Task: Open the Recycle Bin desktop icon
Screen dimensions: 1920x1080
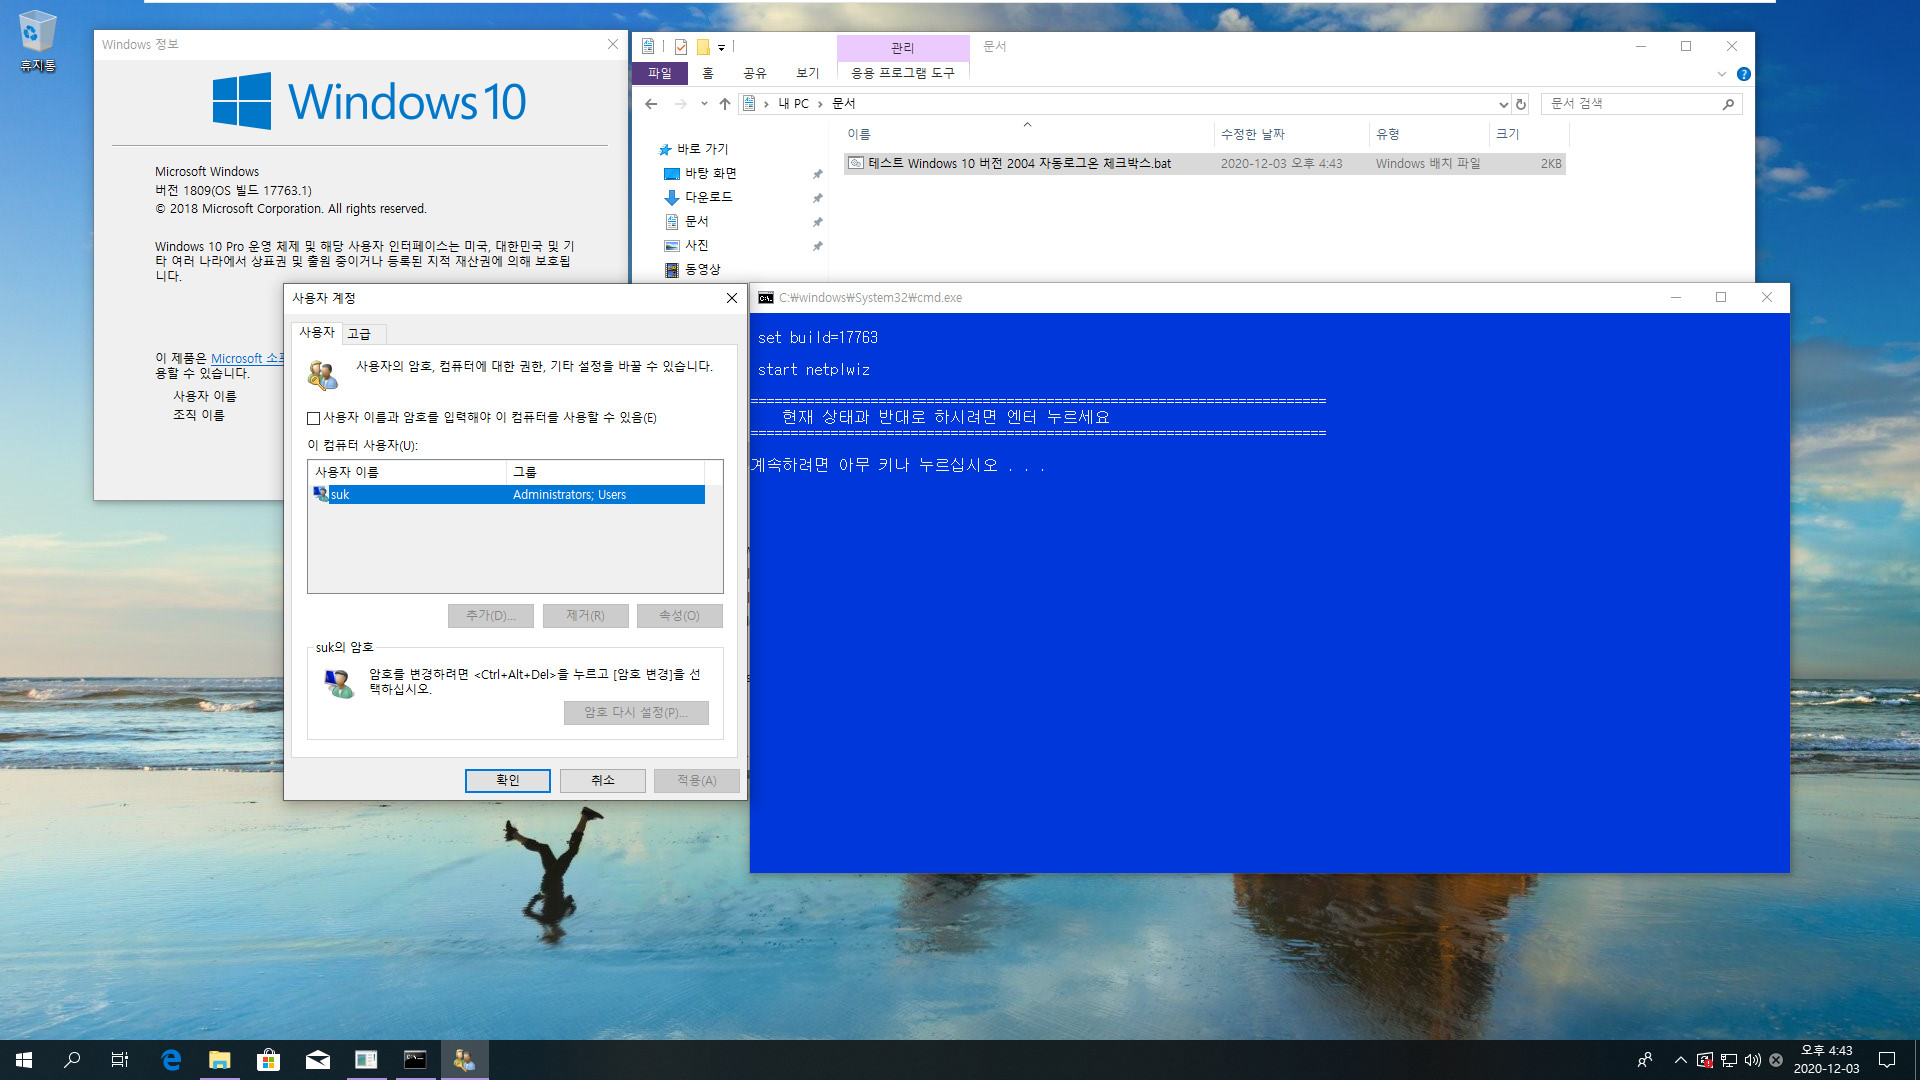Action: (x=37, y=41)
